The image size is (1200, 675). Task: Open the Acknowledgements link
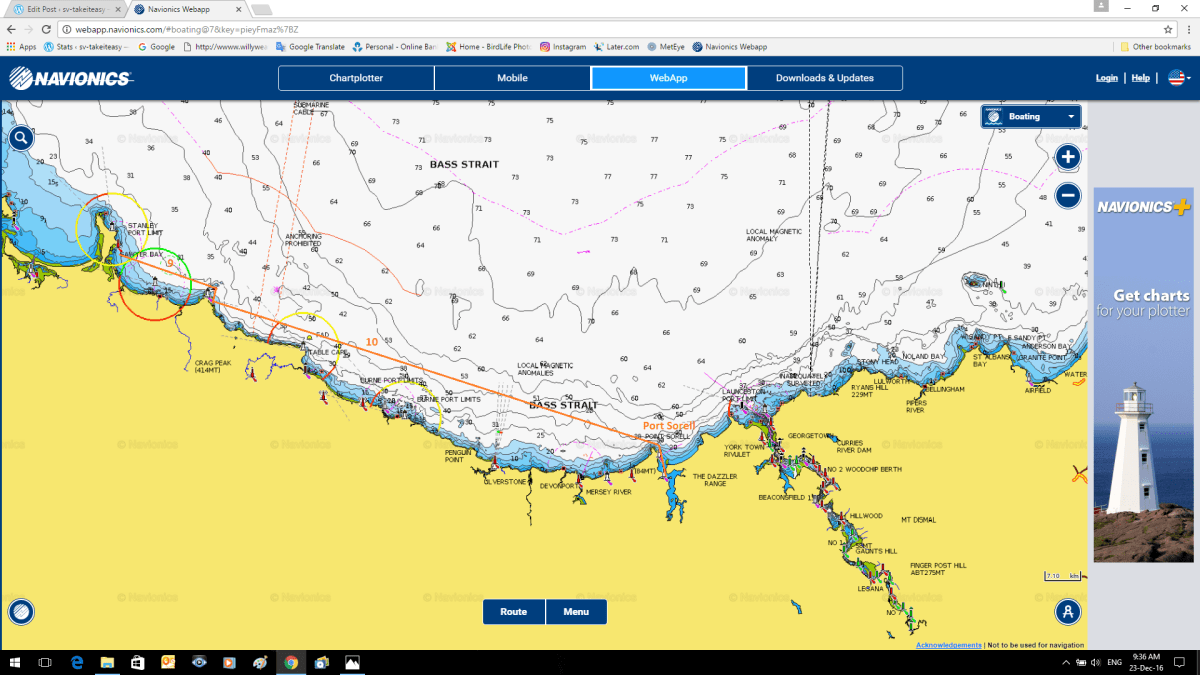pos(948,645)
